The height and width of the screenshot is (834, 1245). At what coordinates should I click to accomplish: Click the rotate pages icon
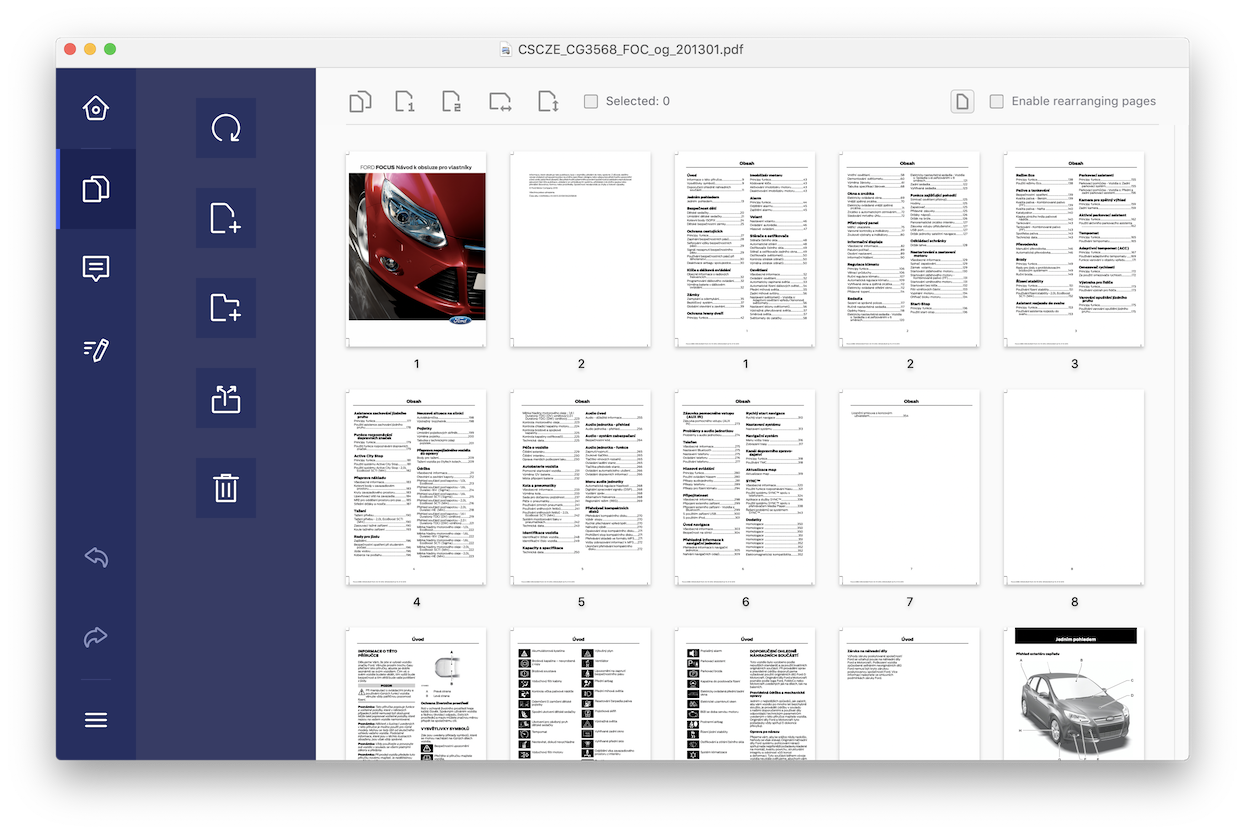coord(226,128)
